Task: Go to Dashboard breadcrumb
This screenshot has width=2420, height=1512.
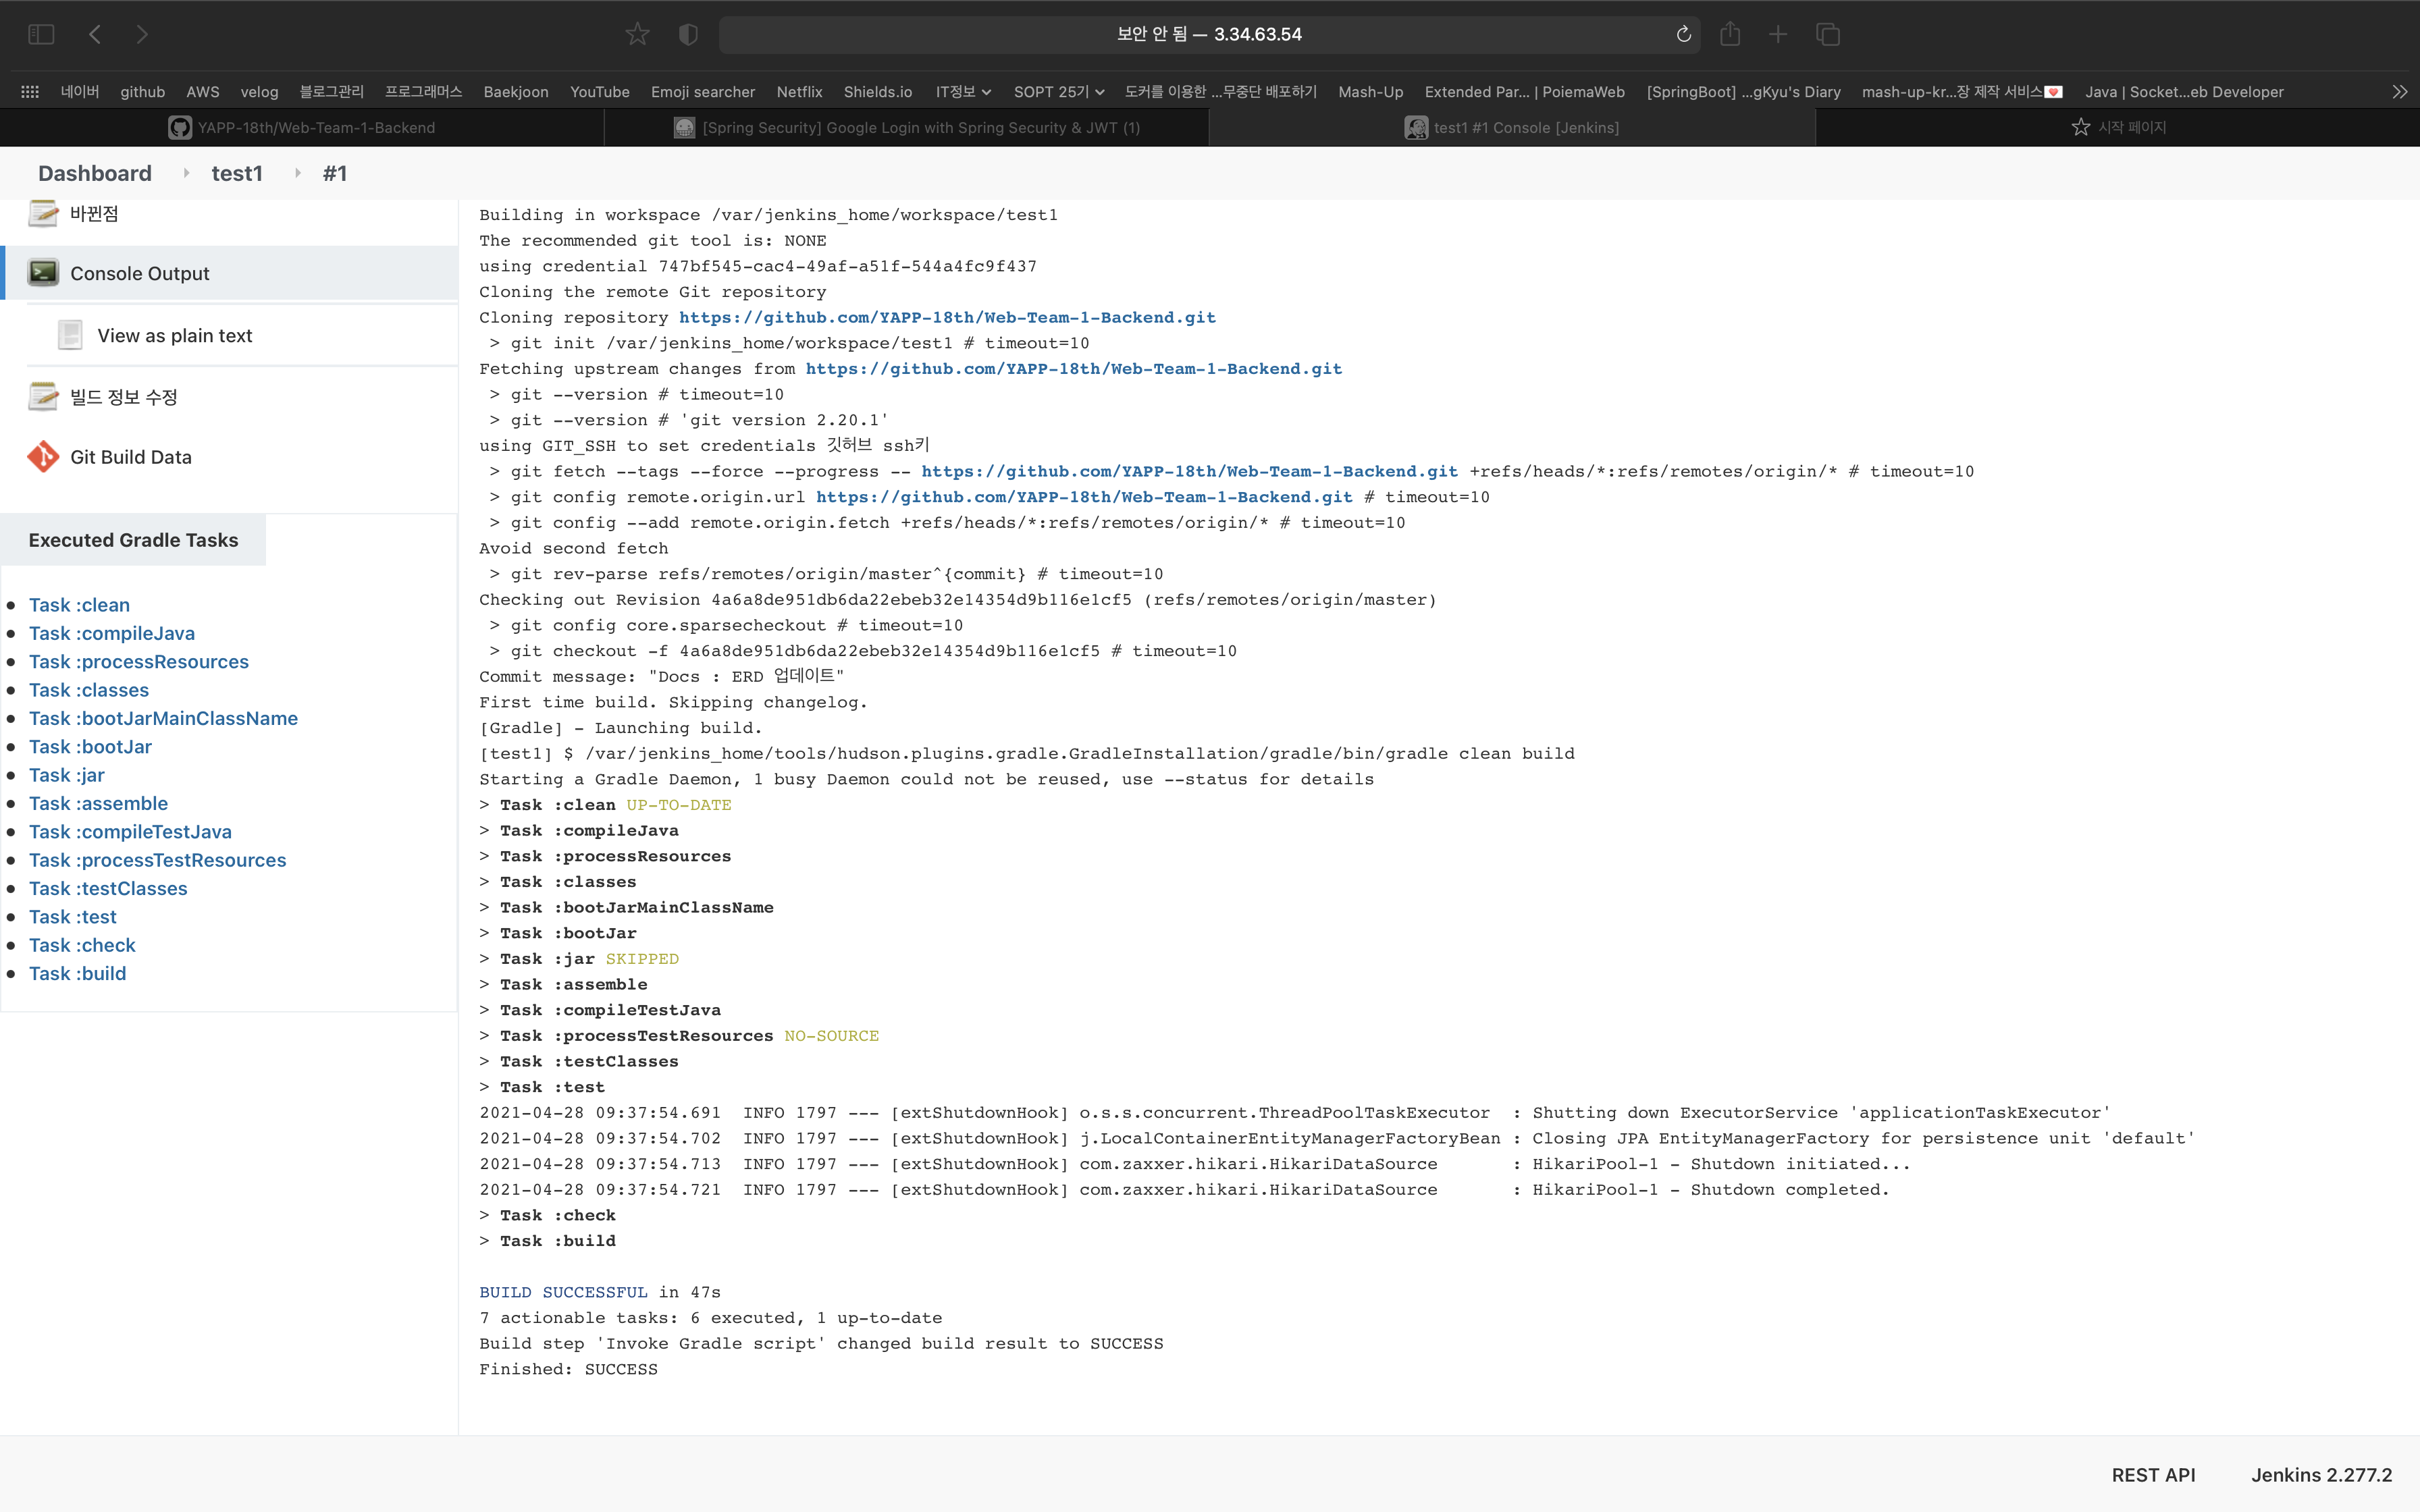Action: click(x=95, y=173)
